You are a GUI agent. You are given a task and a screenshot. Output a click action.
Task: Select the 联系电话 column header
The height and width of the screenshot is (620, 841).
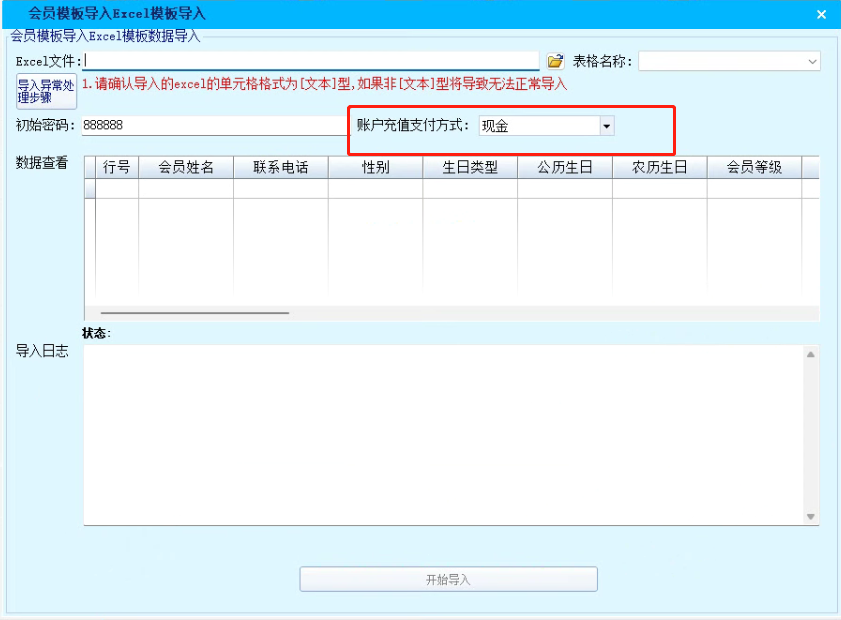281,167
